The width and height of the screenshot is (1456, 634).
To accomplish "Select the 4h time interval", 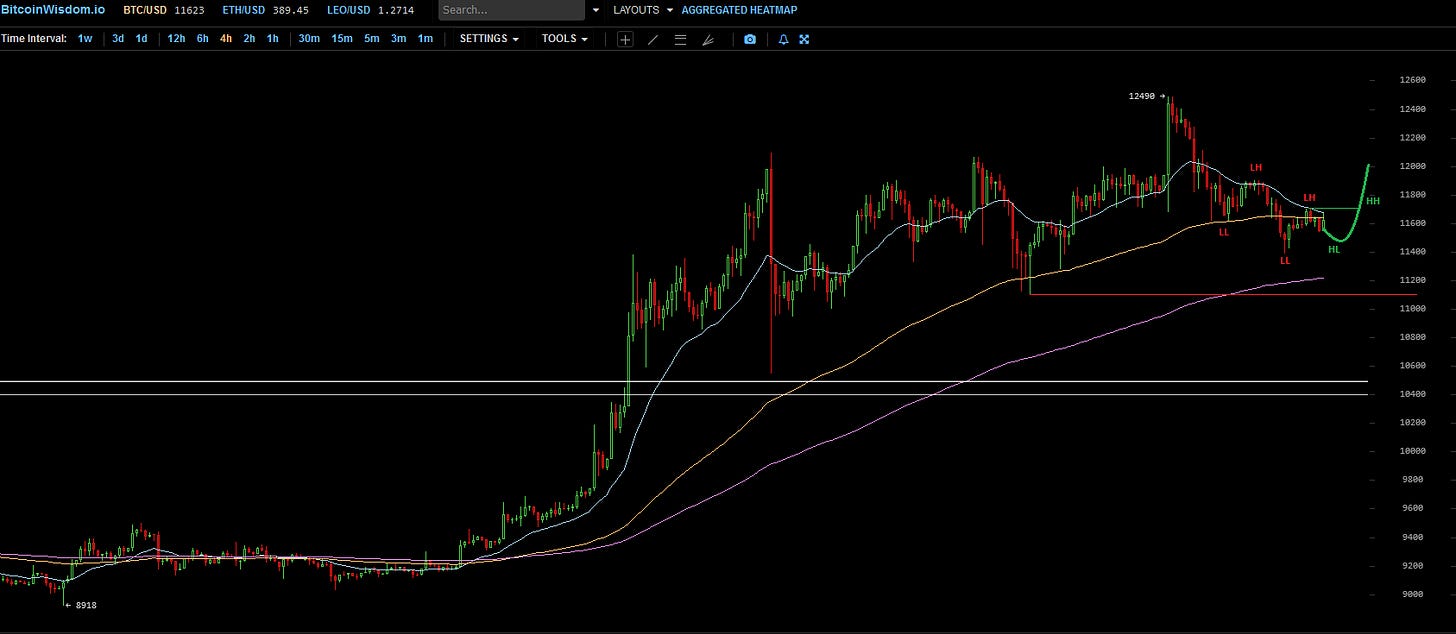I will (x=226, y=39).
